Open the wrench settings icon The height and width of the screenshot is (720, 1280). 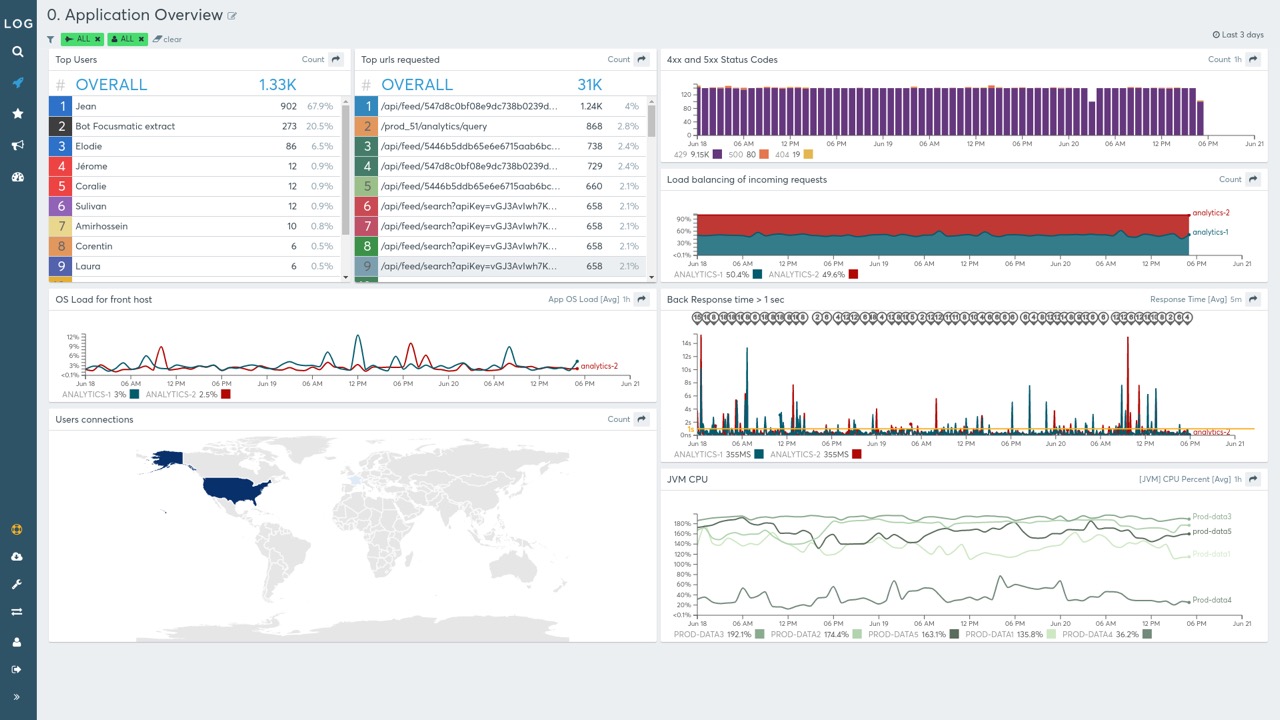point(17,584)
